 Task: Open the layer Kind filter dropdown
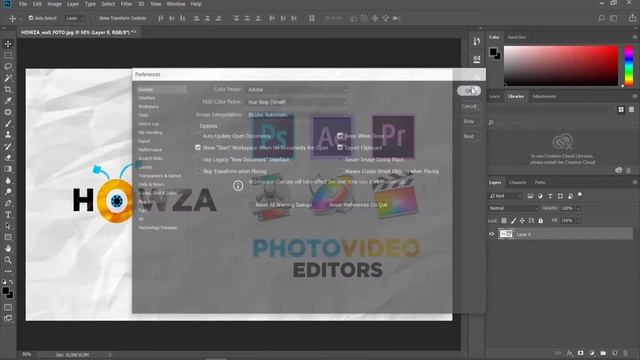[x=506, y=196]
